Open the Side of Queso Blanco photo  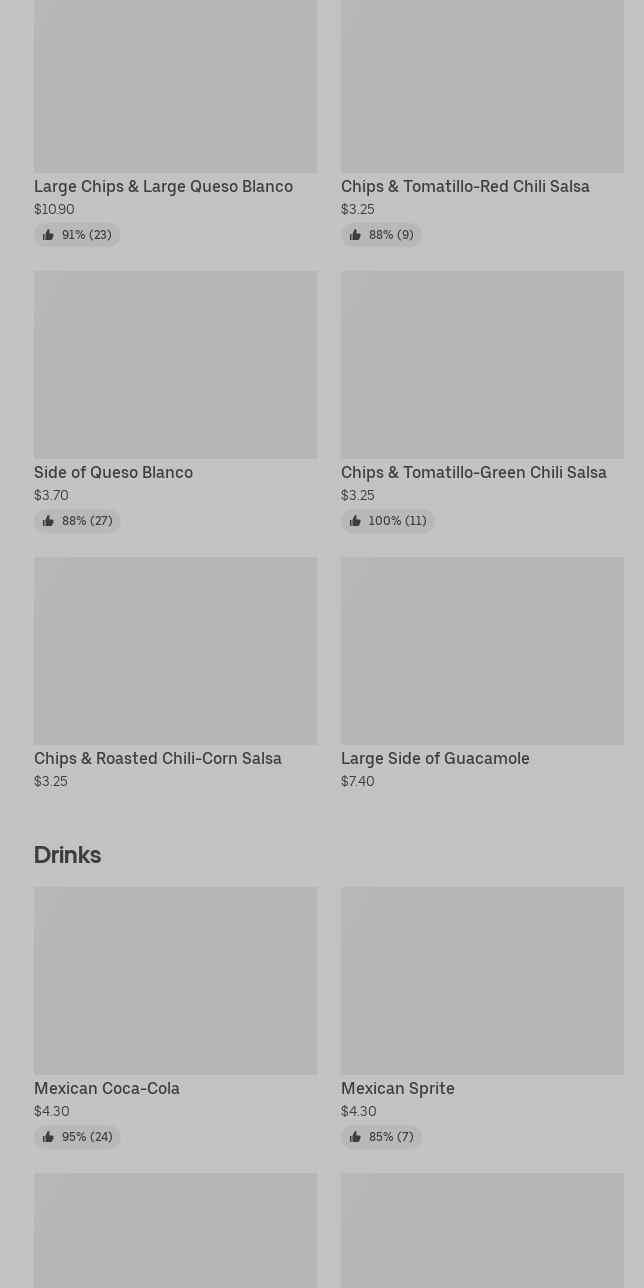175,365
